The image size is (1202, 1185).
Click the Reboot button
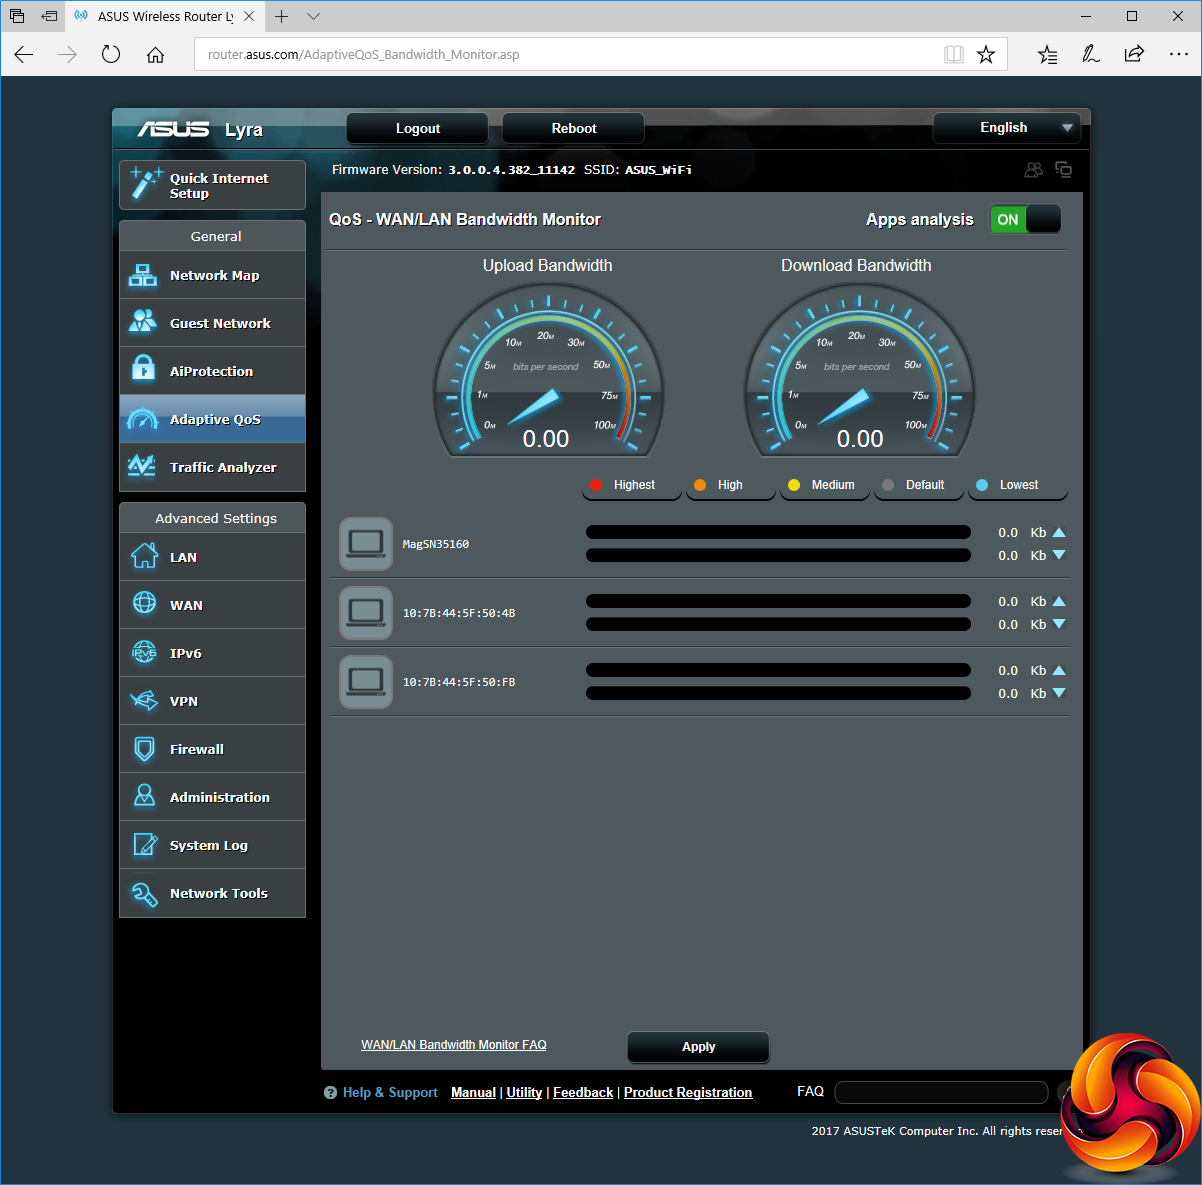pos(573,128)
